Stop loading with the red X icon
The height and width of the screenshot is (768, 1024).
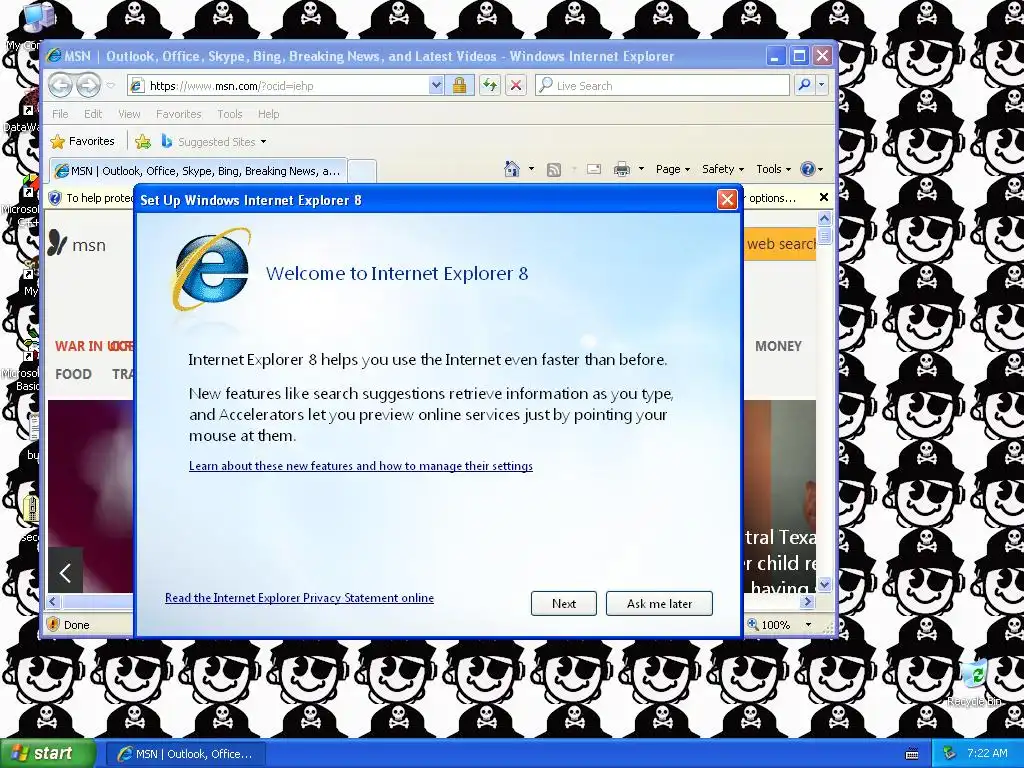(x=516, y=86)
